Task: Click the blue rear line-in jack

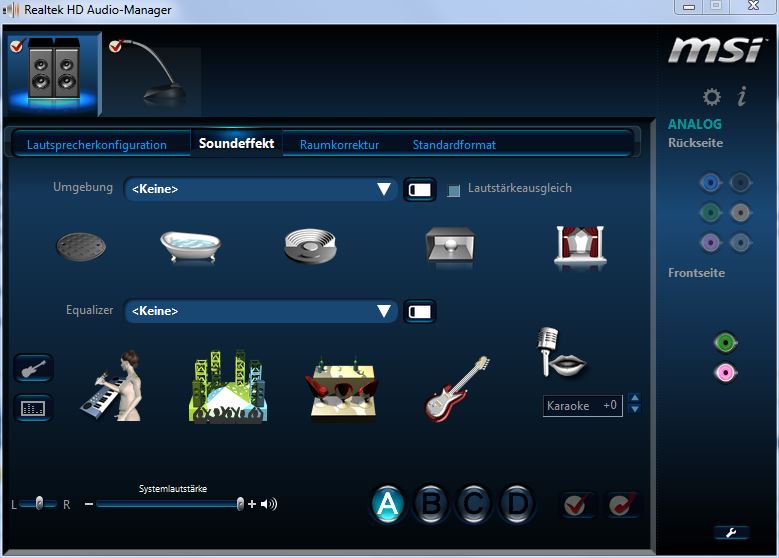Action: pos(710,183)
